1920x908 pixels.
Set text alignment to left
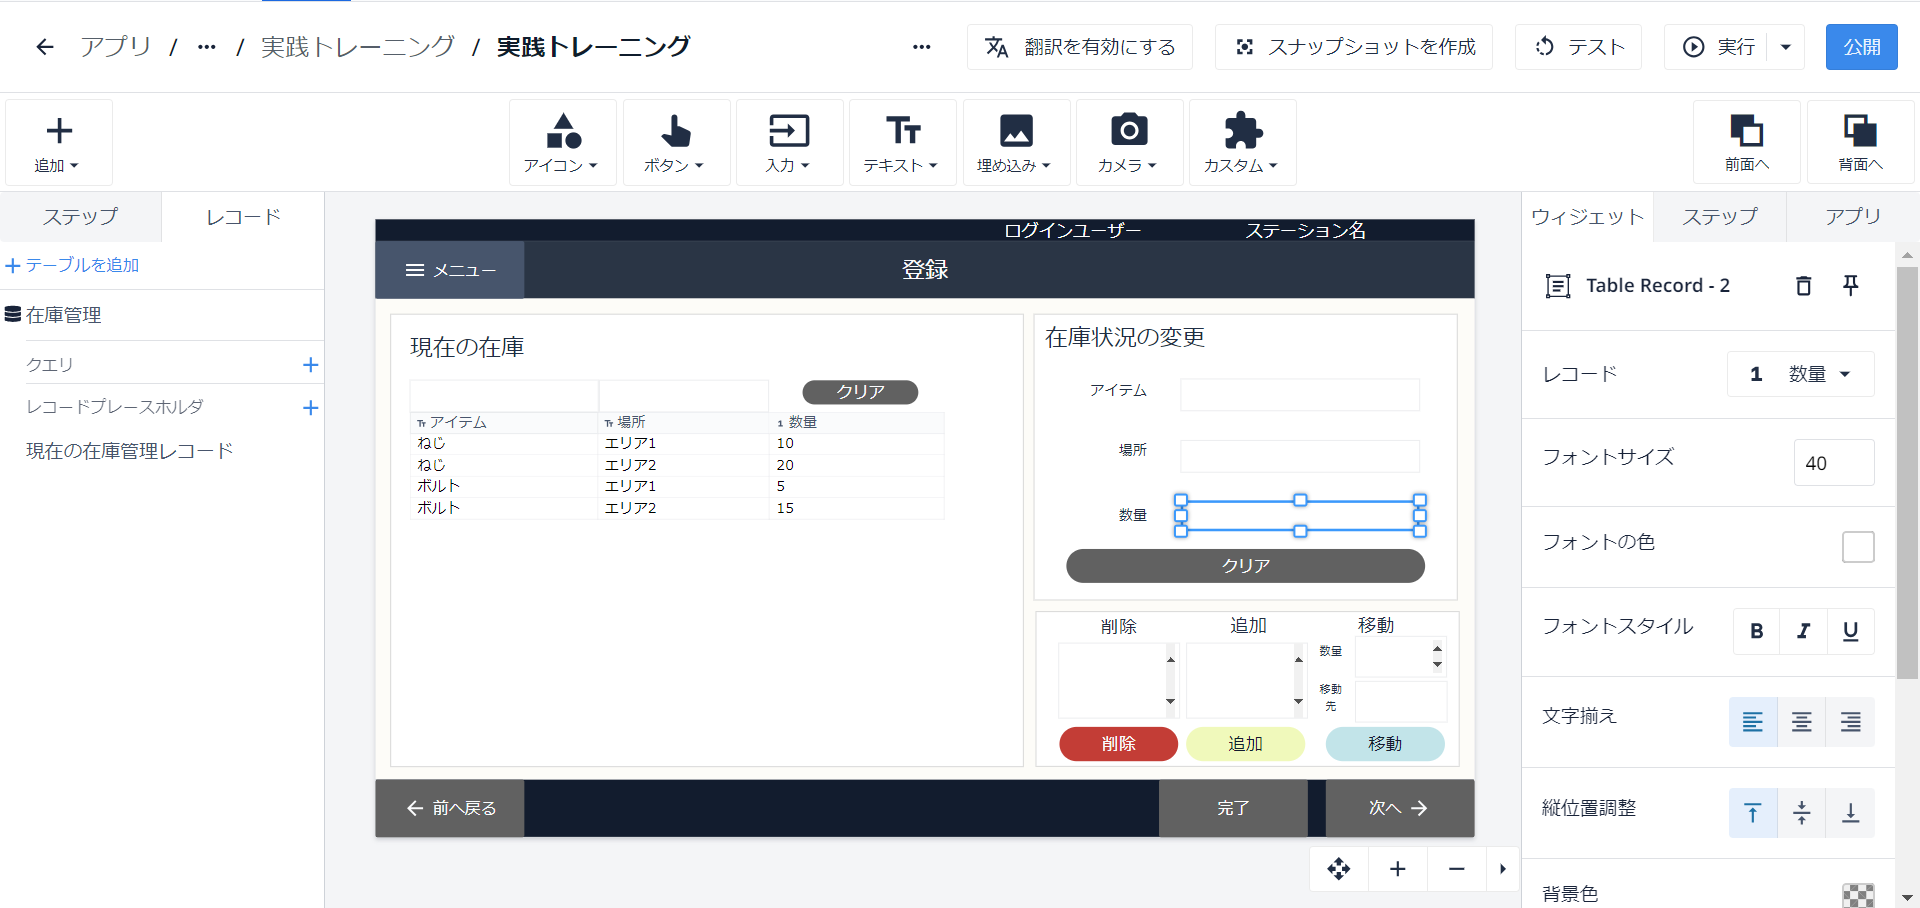point(1753,722)
